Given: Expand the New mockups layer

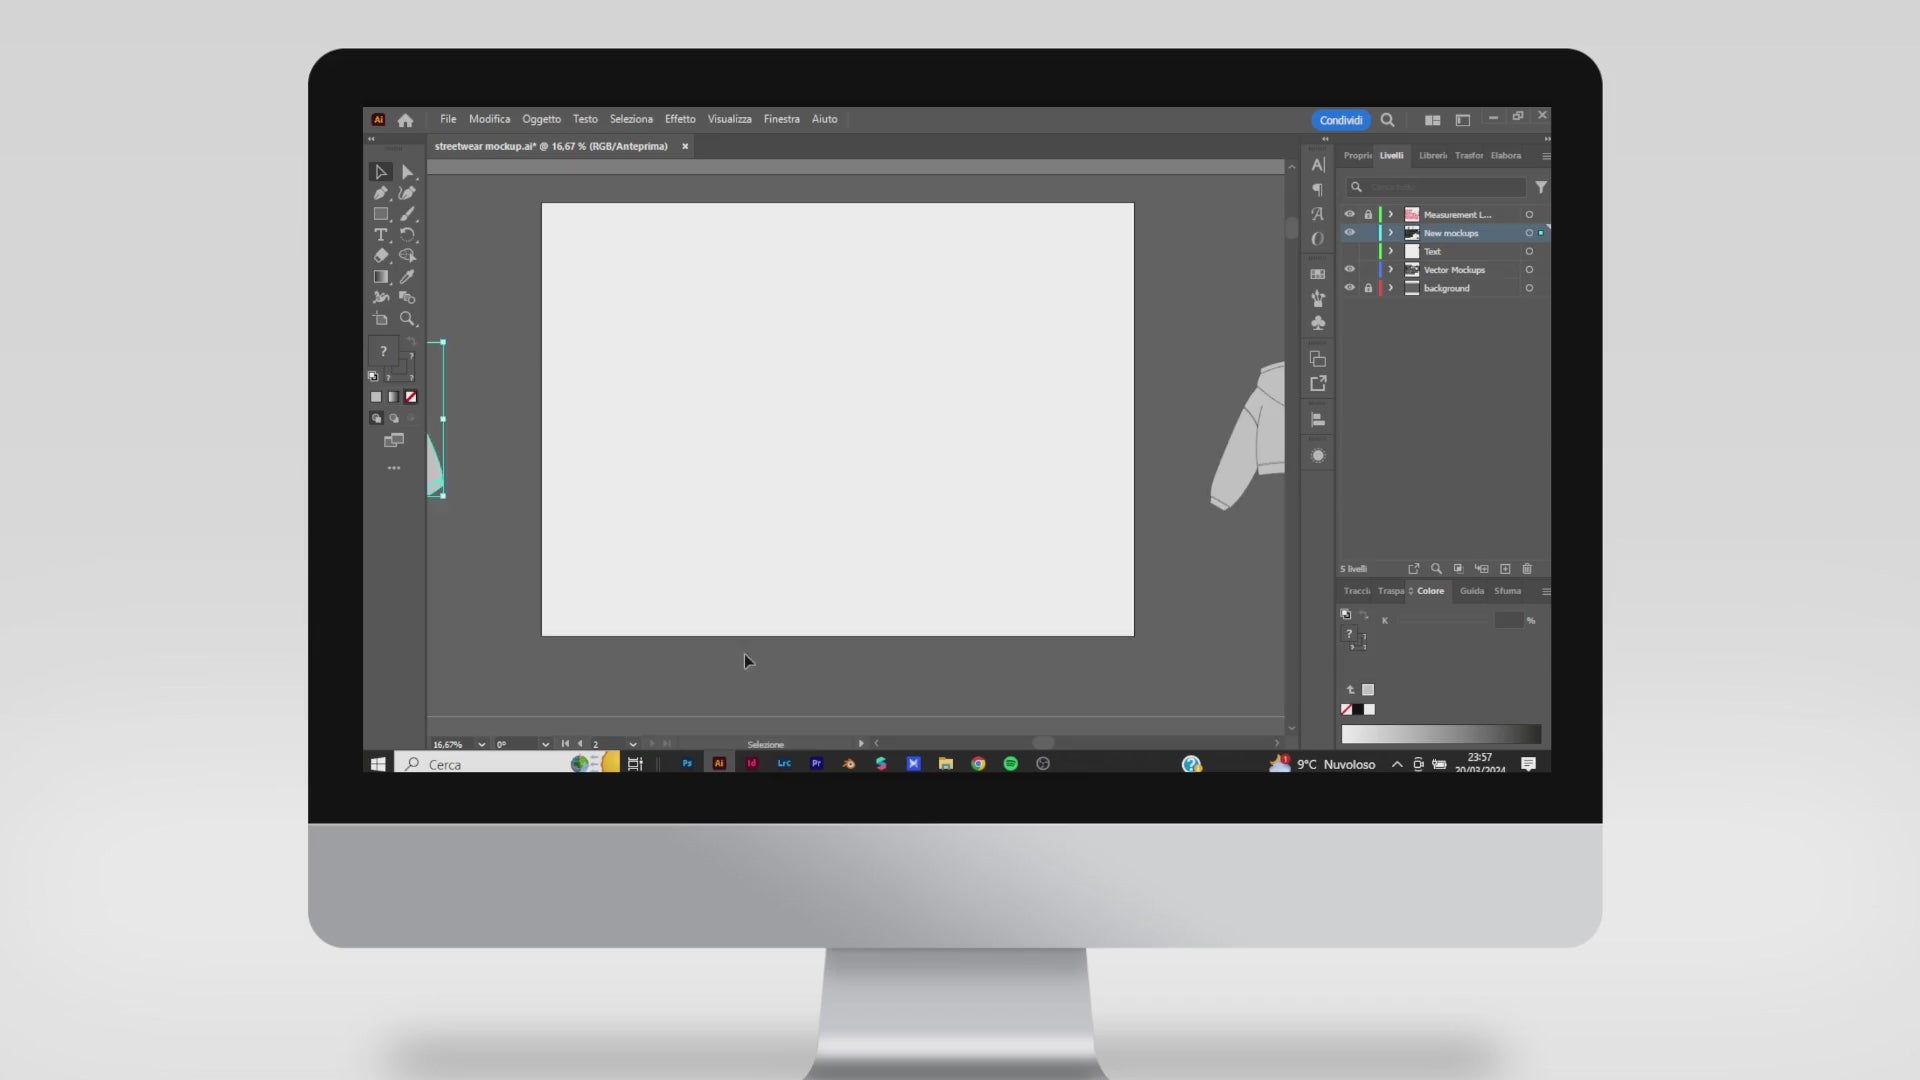Looking at the screenshot, I should point(1390,232).
